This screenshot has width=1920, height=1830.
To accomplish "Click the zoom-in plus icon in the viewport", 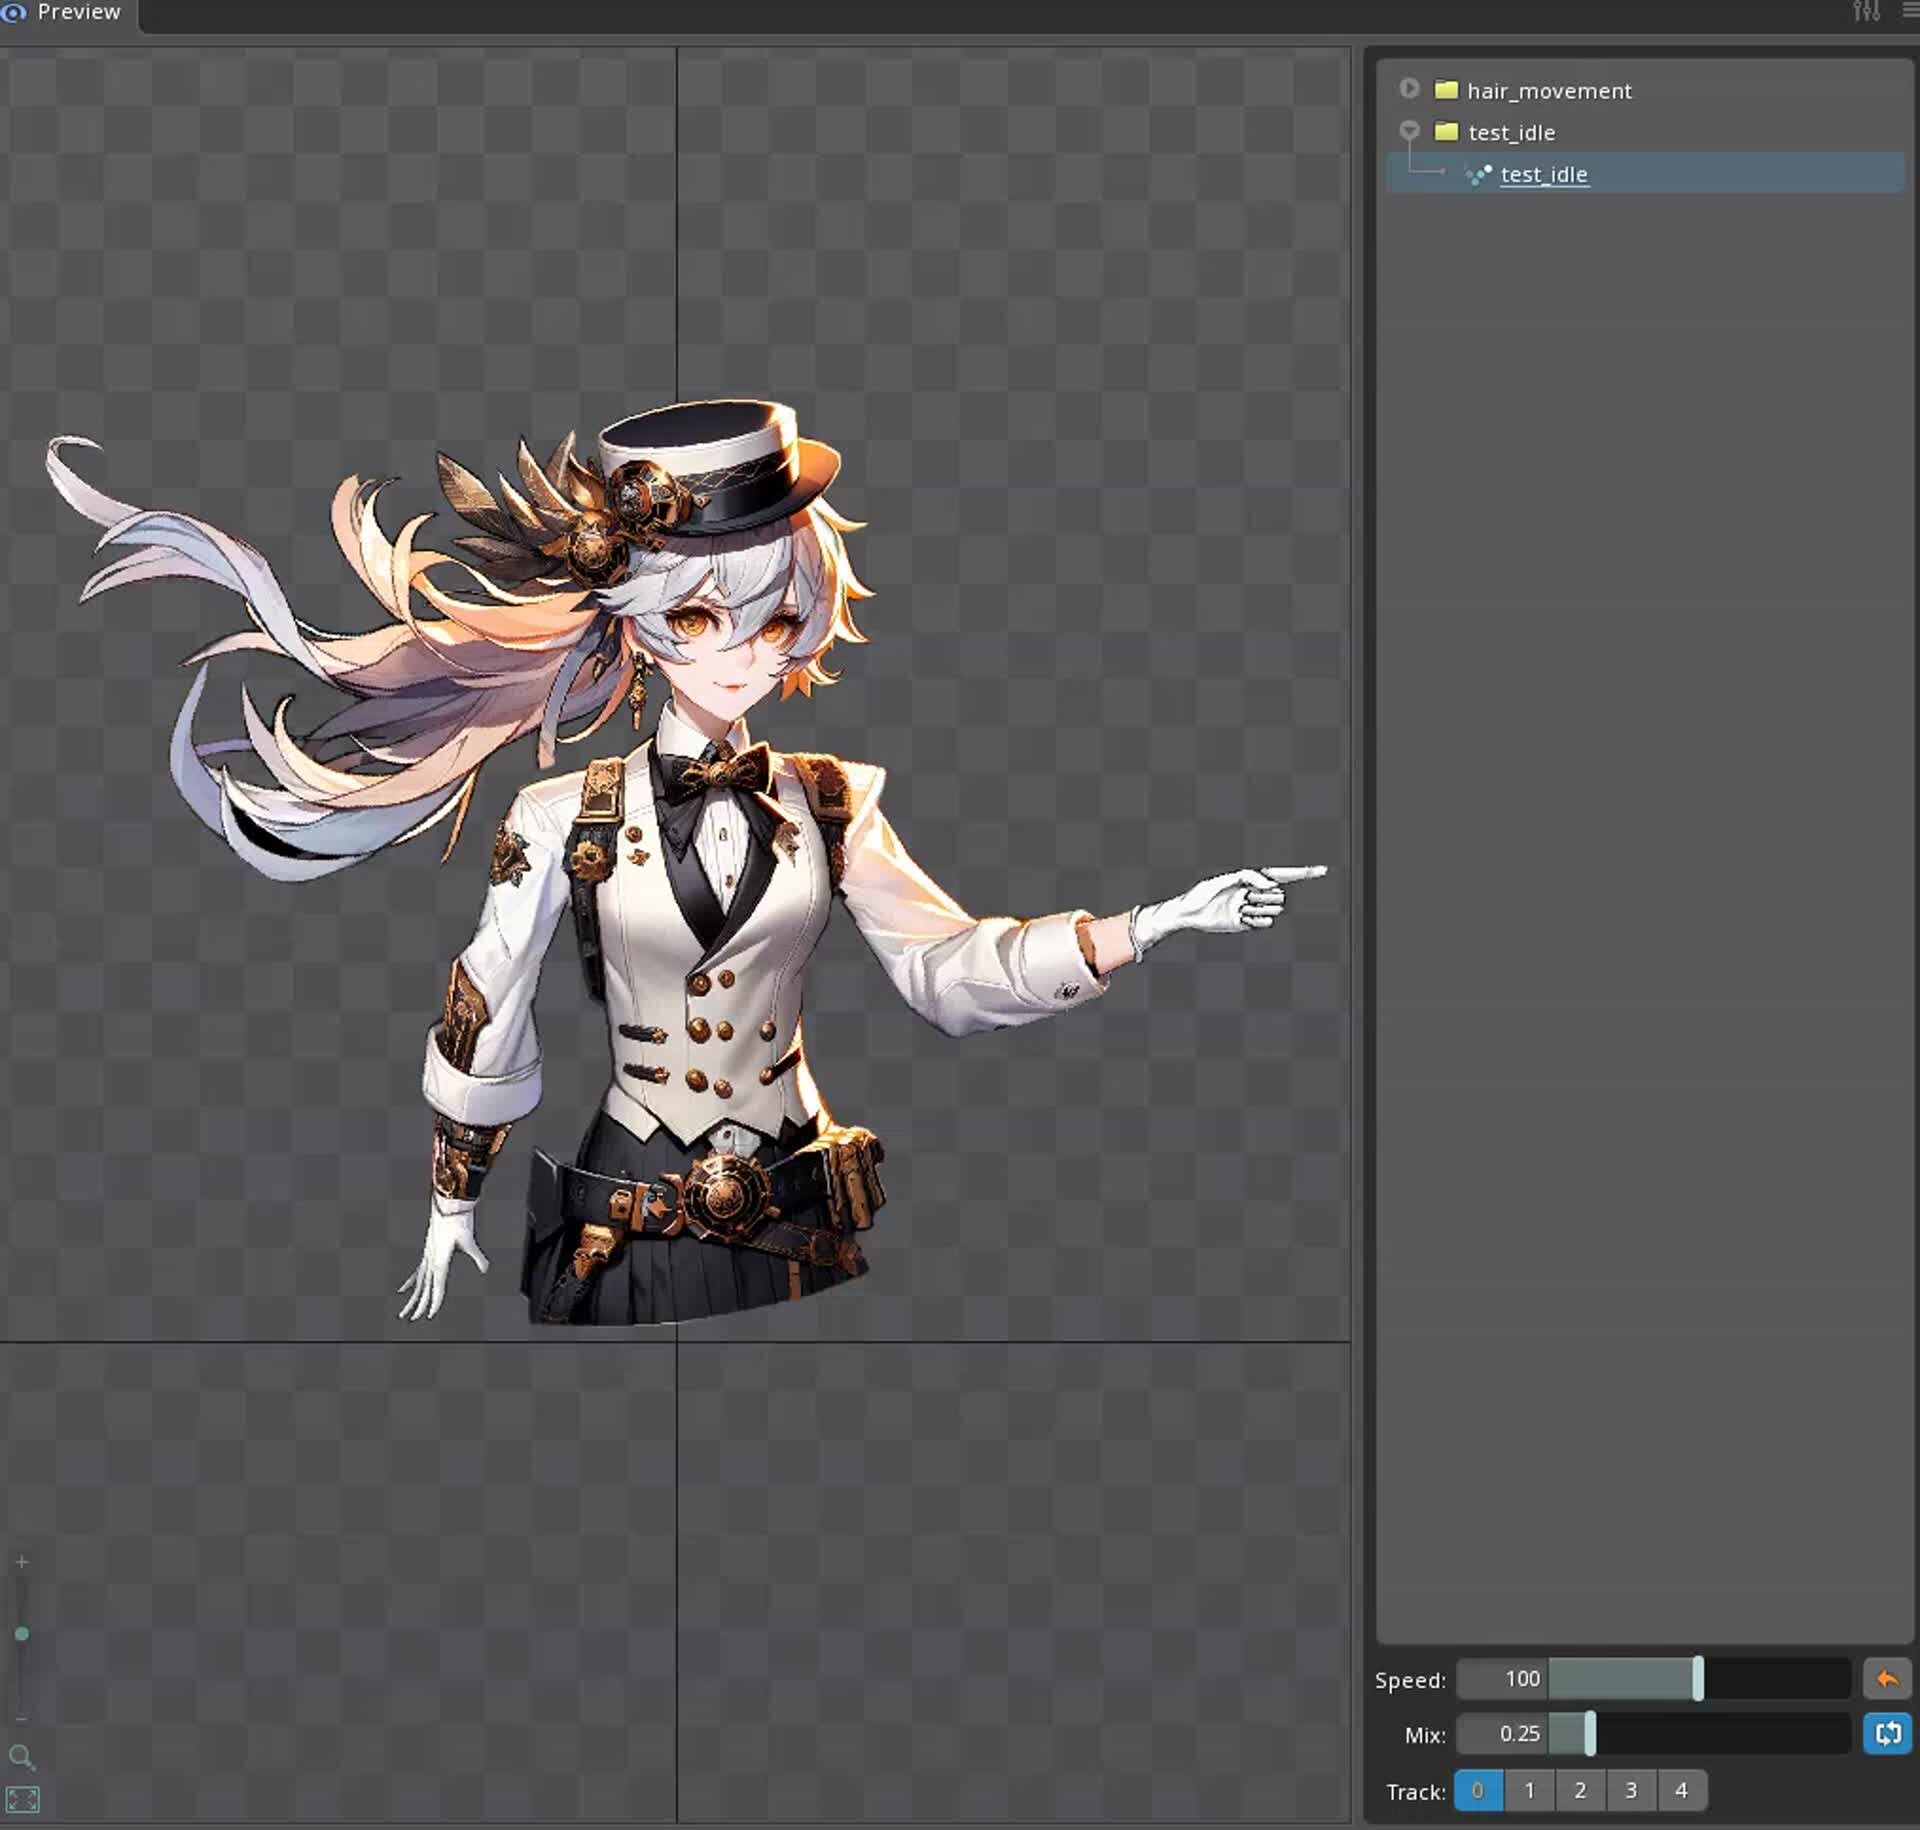I will tap(21, 1561).
